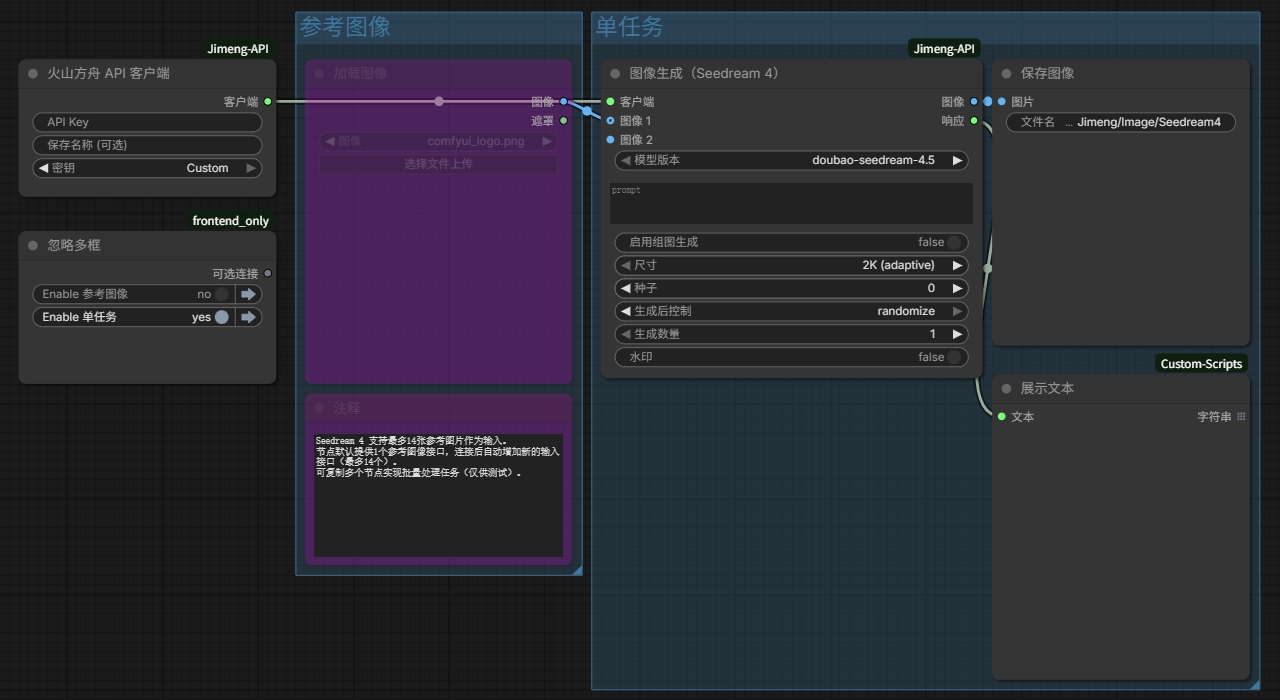Click the 图像 1 input port

click(611, 120)
